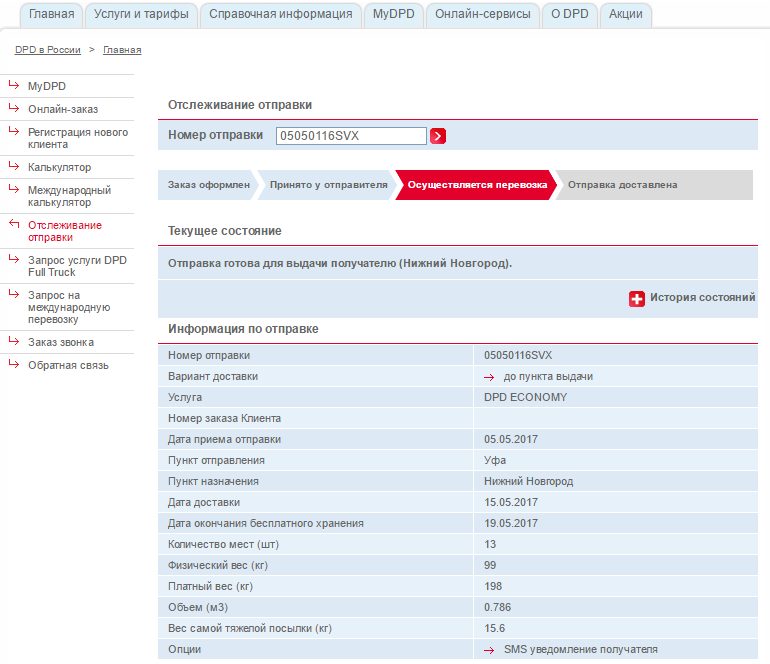Viewport: 770px width, 664px height.
Task: Open Международный калькулятор link
Action: pyautogui.click(x=69, y=196)
